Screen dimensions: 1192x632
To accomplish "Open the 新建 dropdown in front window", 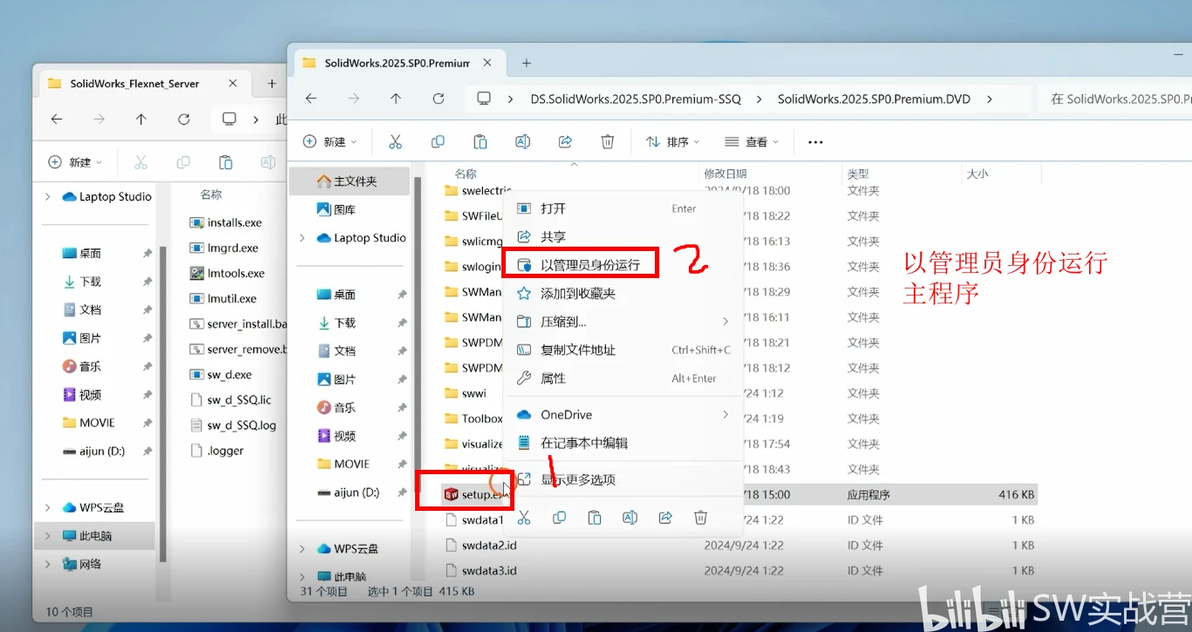I will [x=330, y=141].
